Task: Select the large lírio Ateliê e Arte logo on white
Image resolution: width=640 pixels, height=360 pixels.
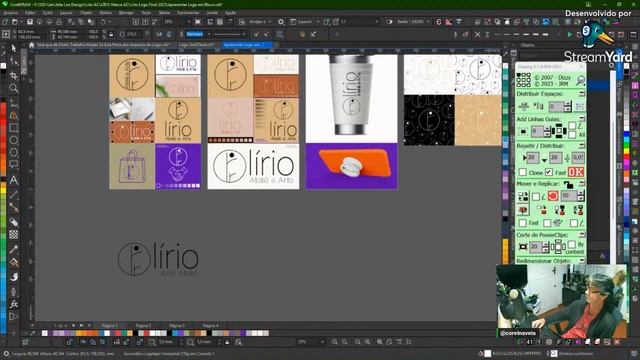Action: click(x=253, y=166)
